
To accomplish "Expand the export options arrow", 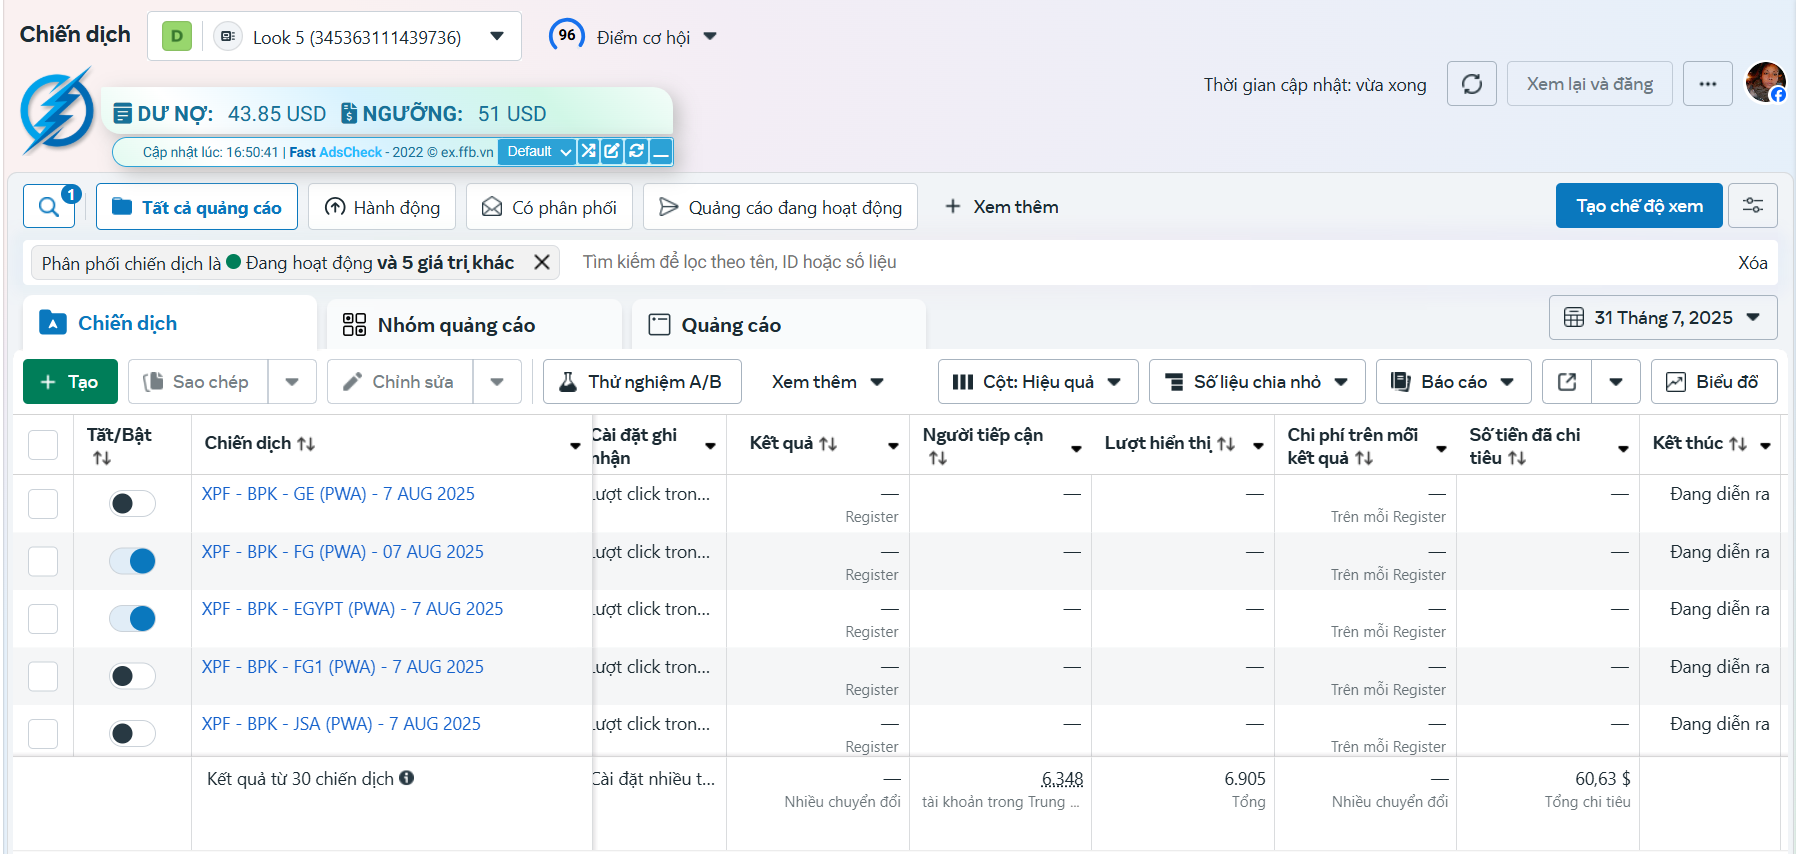I will [1616, 382].
